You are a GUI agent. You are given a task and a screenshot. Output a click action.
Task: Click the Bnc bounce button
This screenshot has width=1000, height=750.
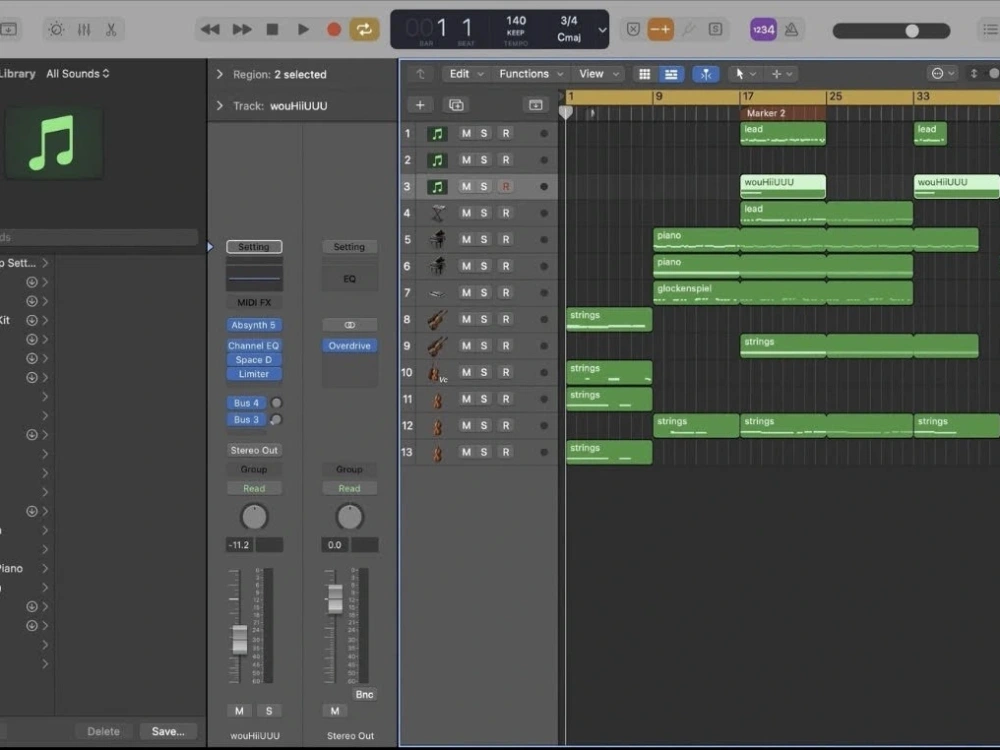364,695
